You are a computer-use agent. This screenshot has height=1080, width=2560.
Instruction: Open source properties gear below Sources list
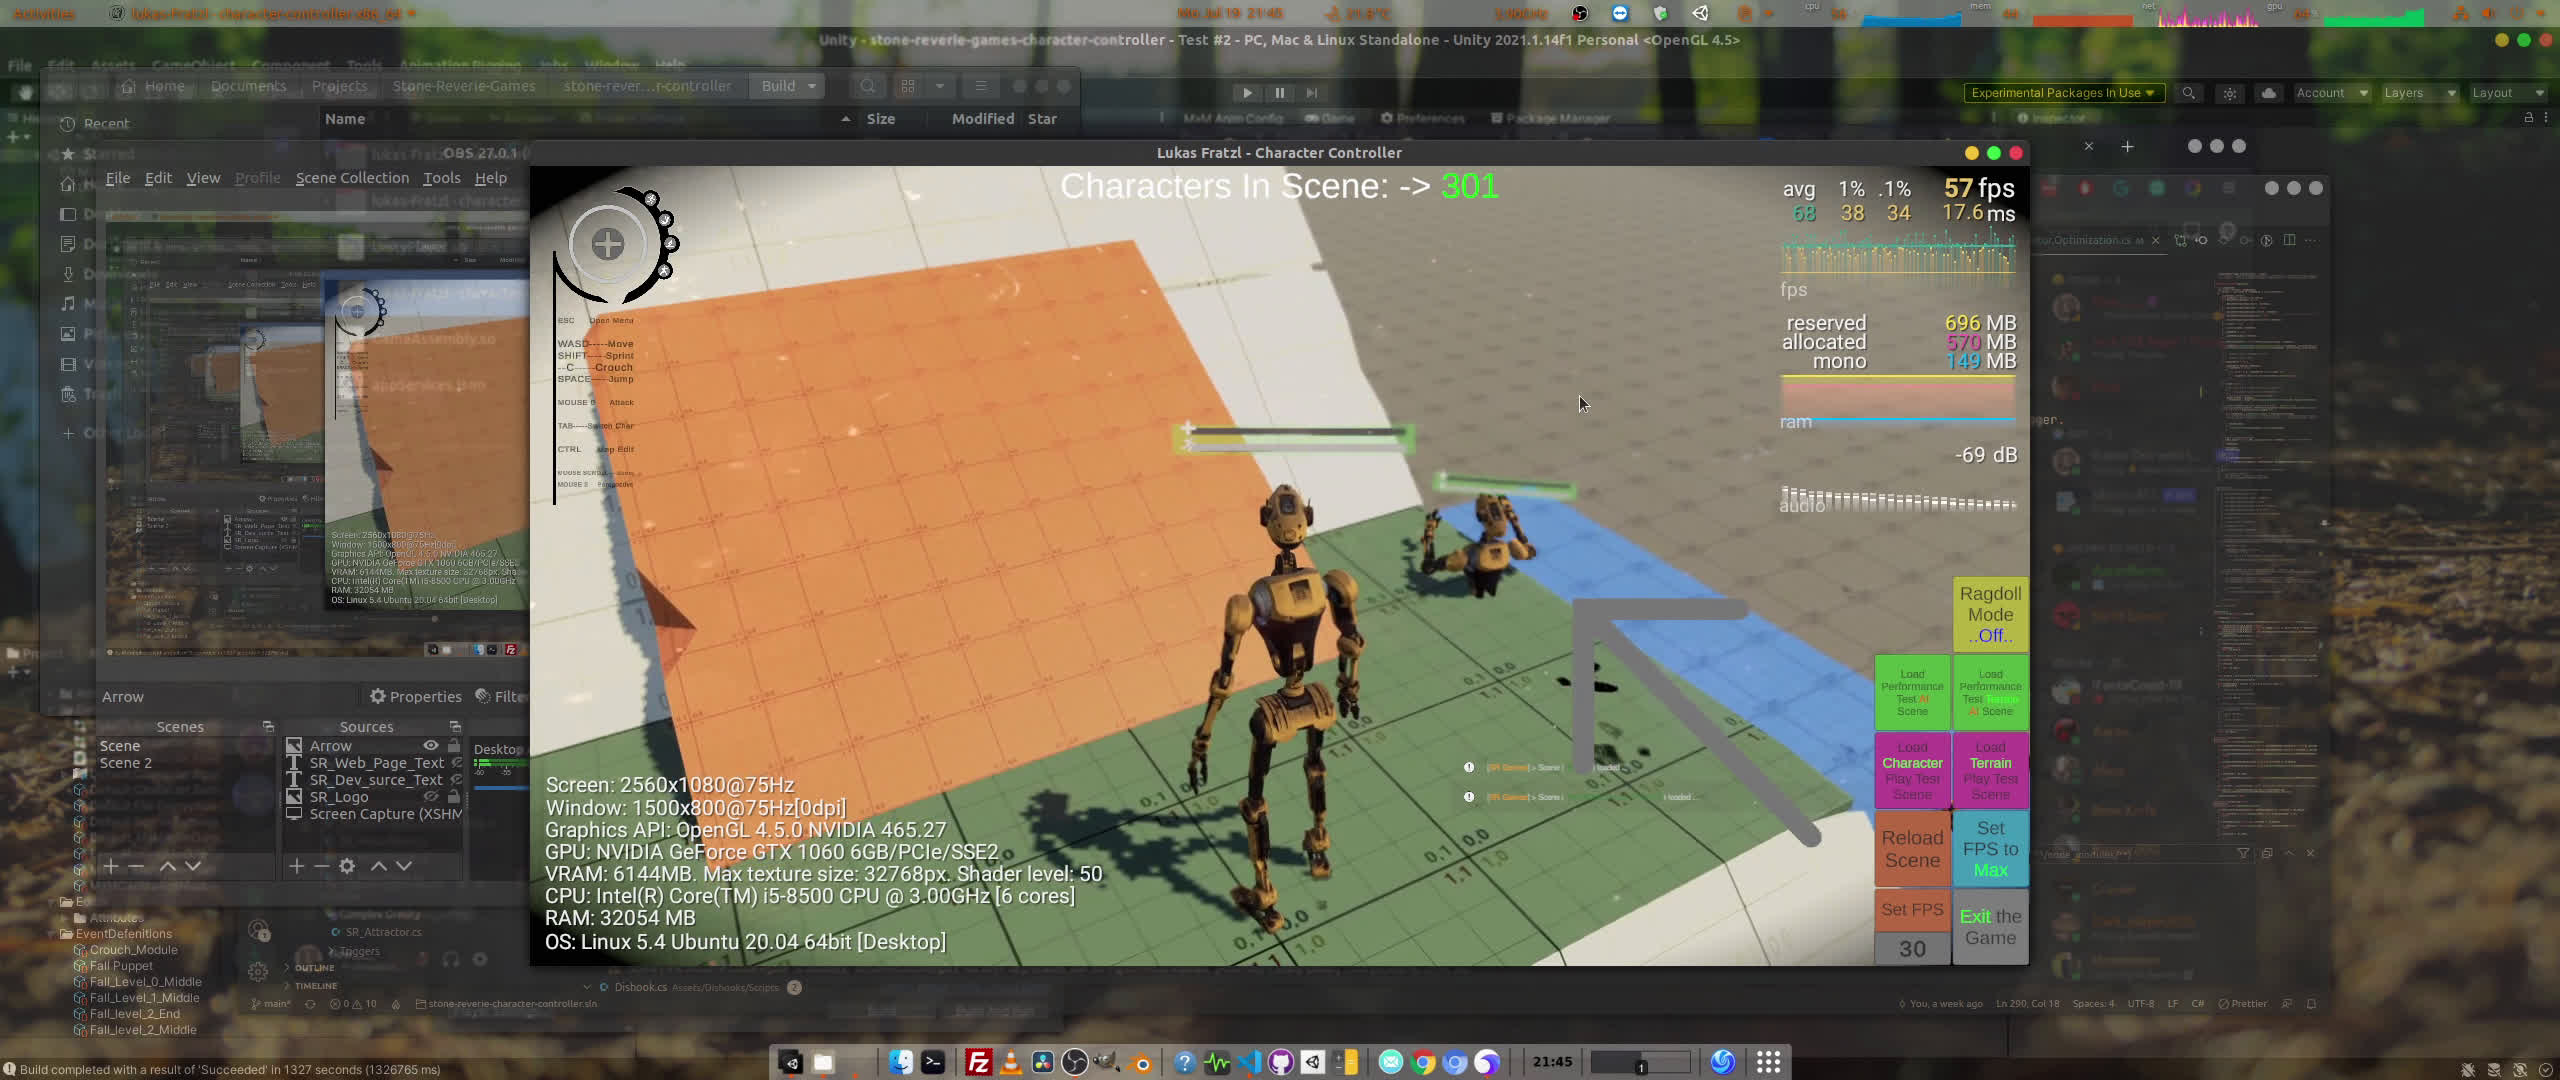point(347,866)
